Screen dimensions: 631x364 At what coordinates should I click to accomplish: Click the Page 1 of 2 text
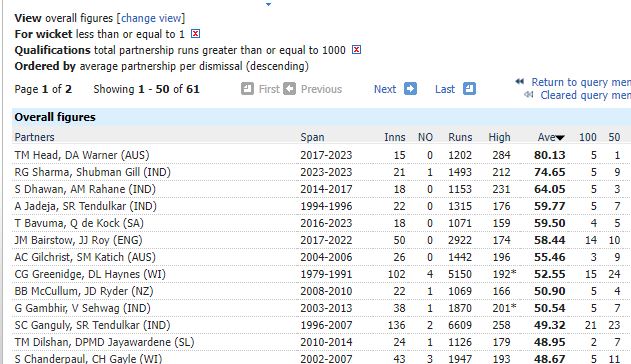pyautogui.click(x=43, y=89)
